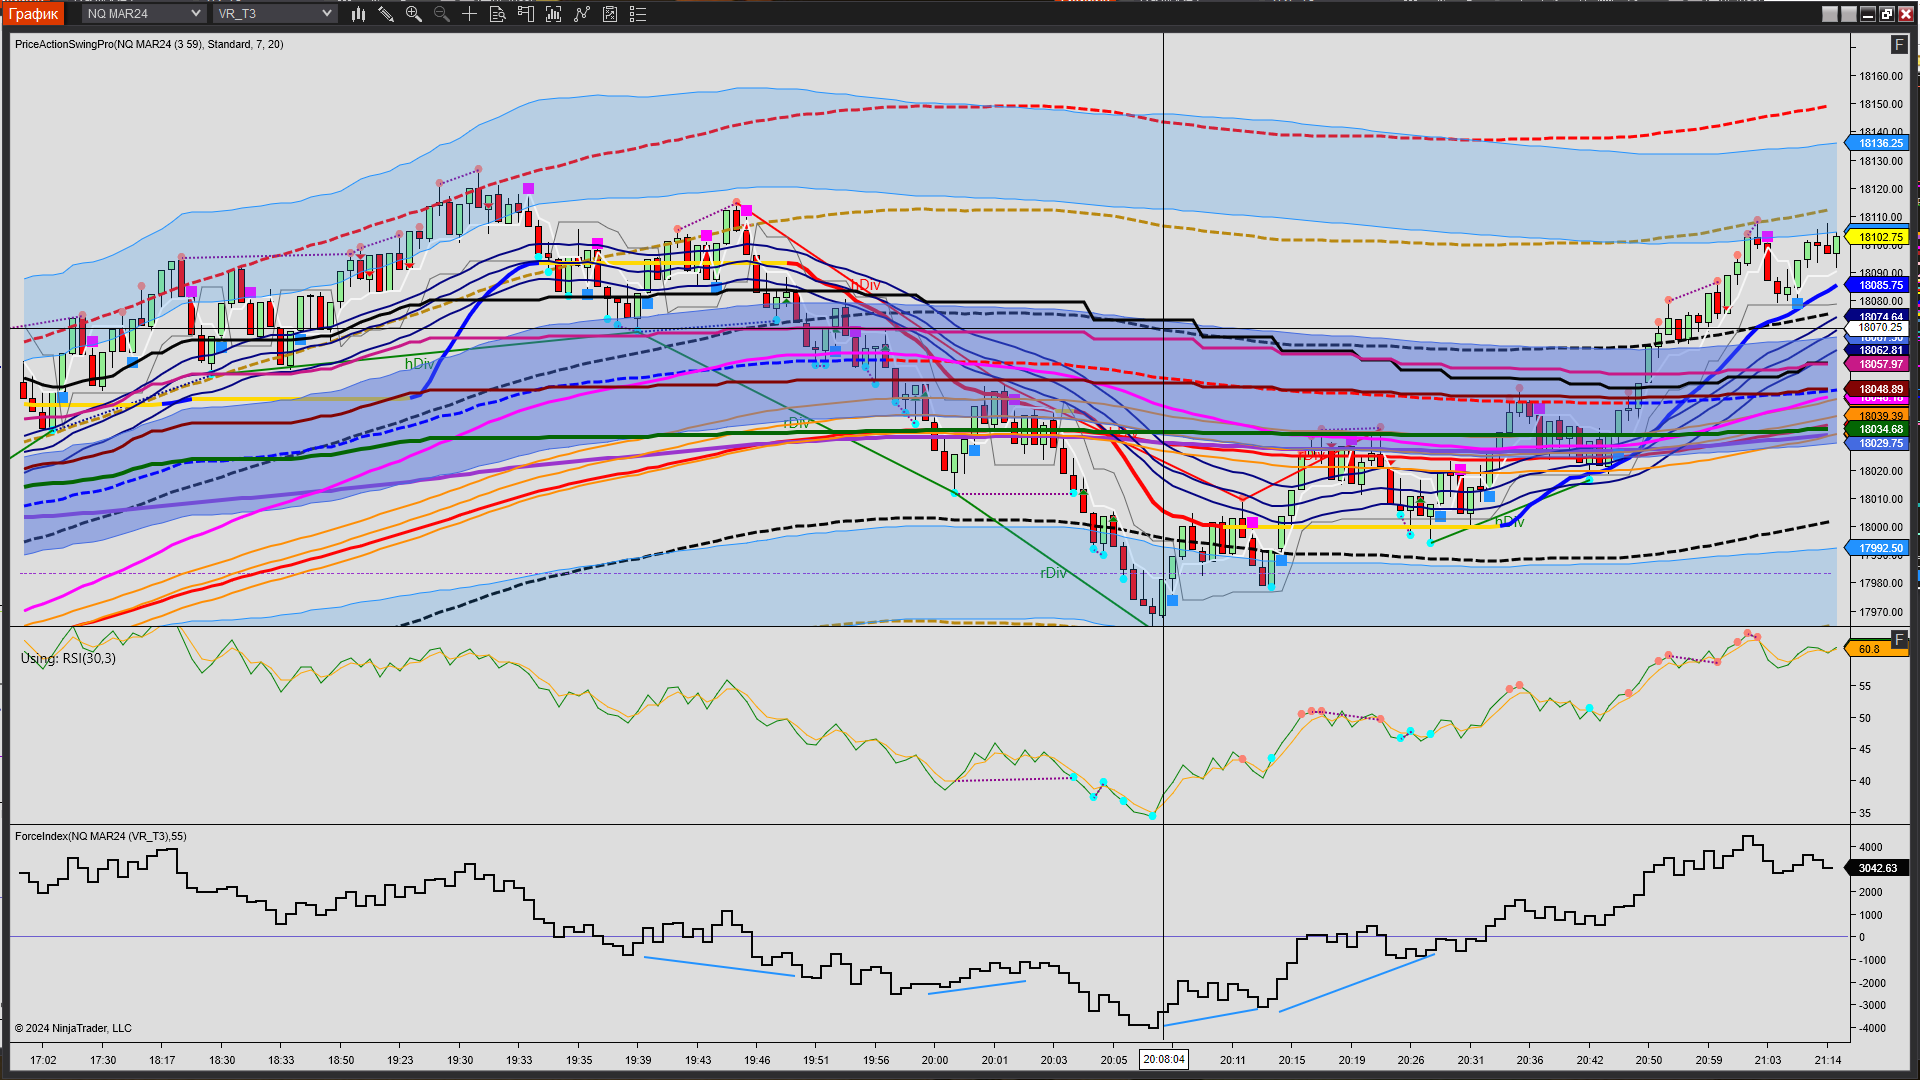Open the NQ MAR24 instrument dropdown
This screenshot has height=1080, width=1920.
tap(143, 14)
